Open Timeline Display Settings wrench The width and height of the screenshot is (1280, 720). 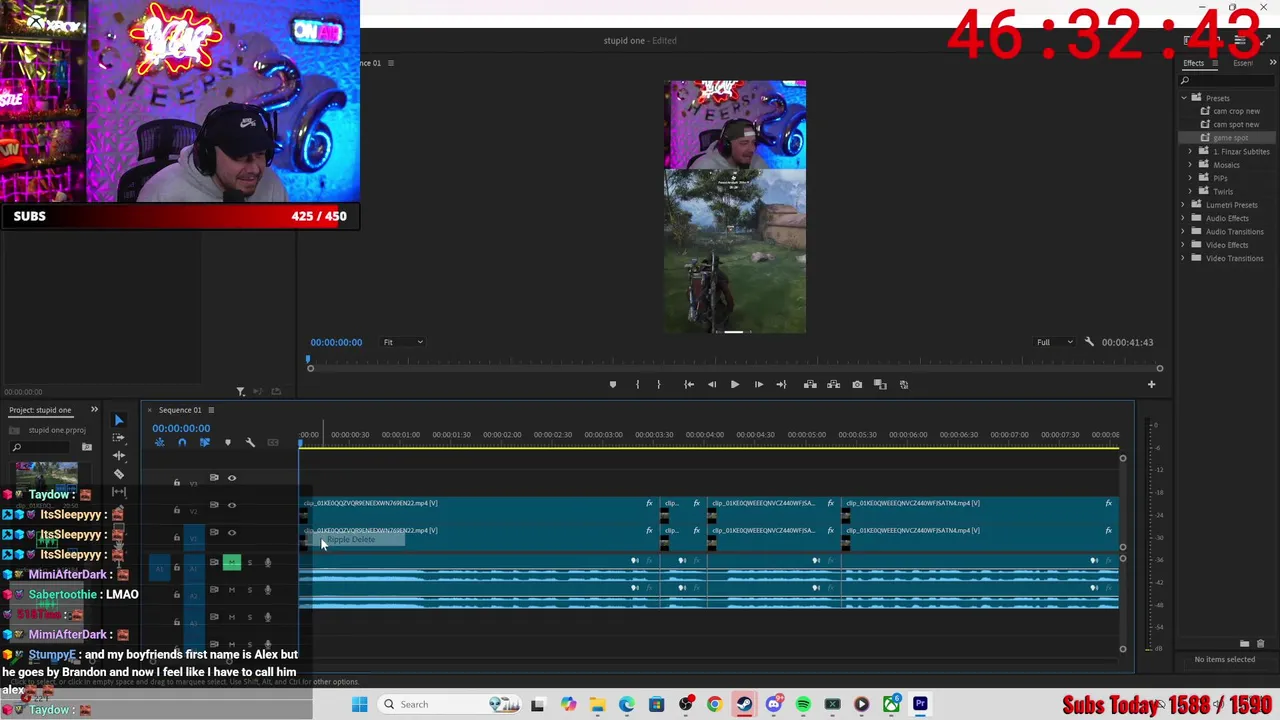(x=250, y=442)
